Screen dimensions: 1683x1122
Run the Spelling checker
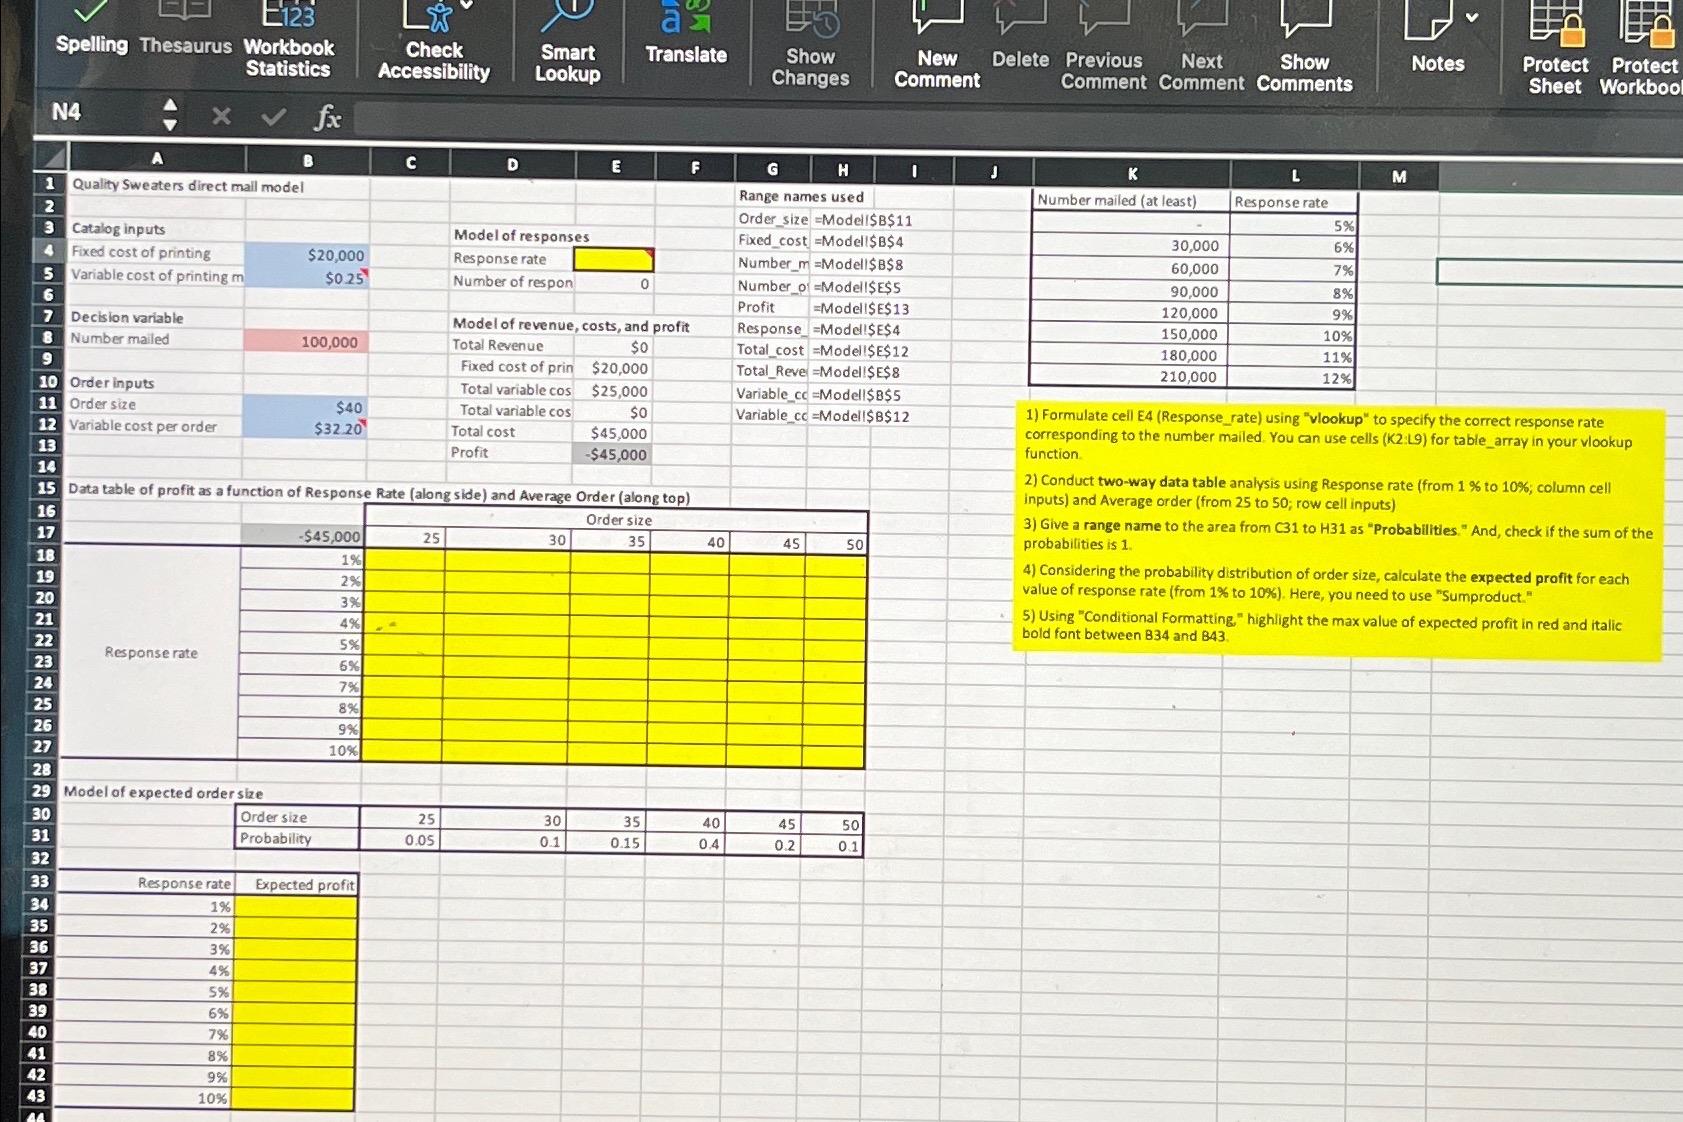(92, 30)
